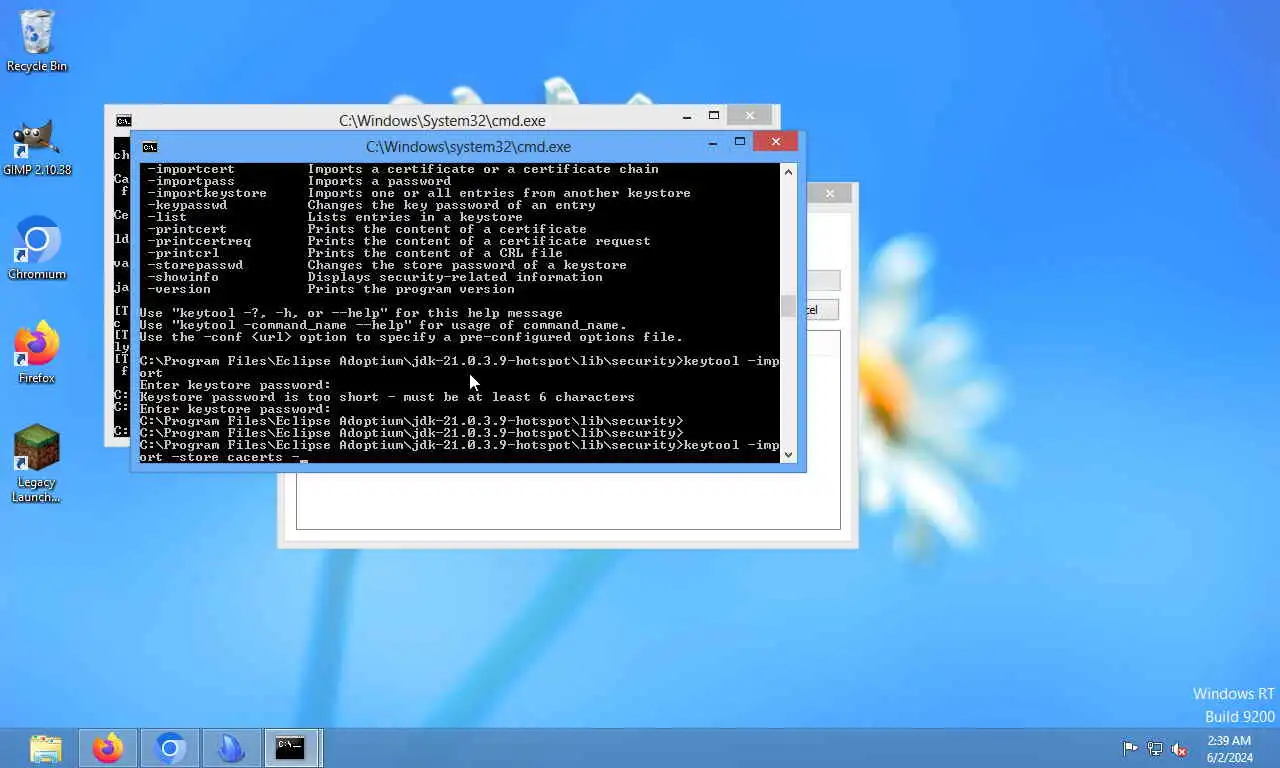Open muted volume icon in tray
Image resolution: width=1280 pixels, height=768 pixels.
tap(1179, 748)
